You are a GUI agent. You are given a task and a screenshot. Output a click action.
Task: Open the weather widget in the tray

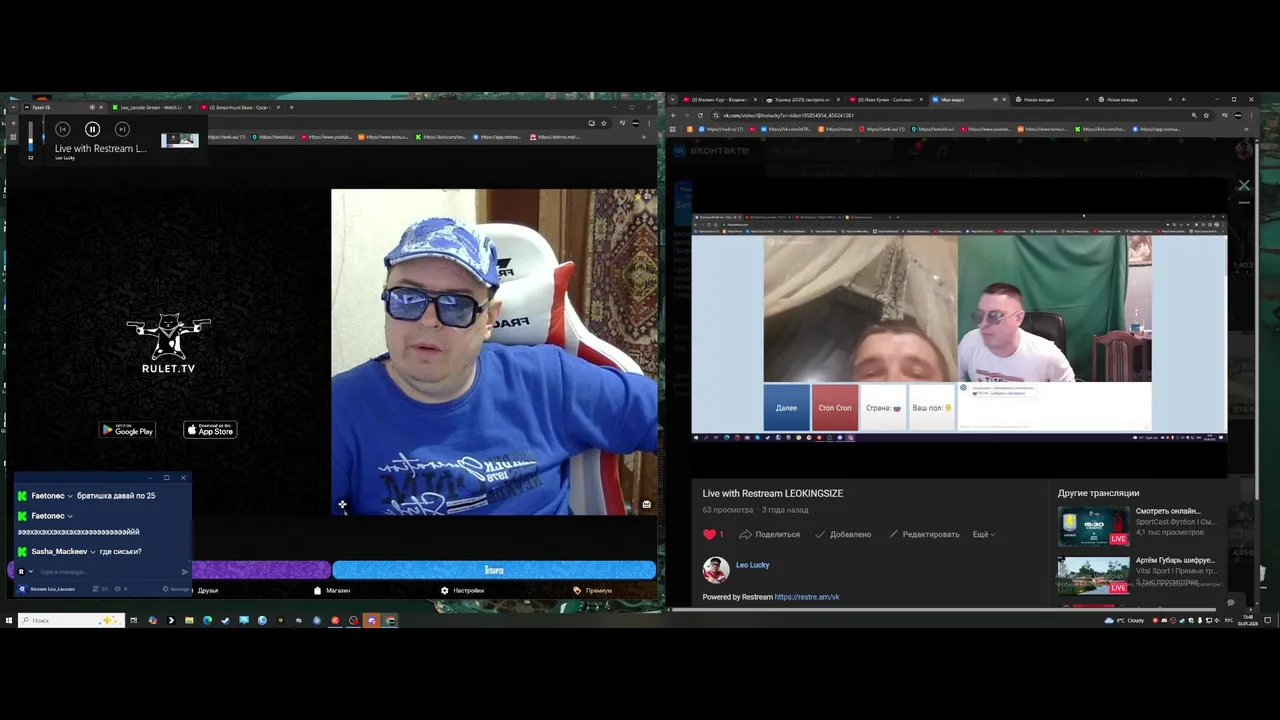[x=1124, y=620]
